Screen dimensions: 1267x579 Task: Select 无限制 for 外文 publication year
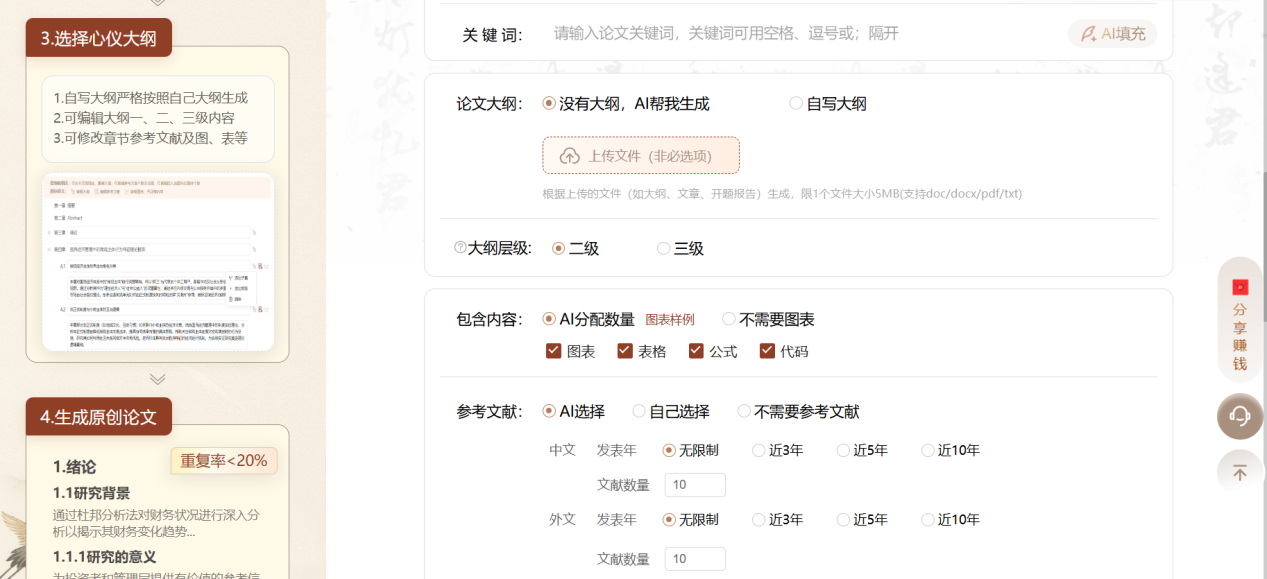(669, 519)
